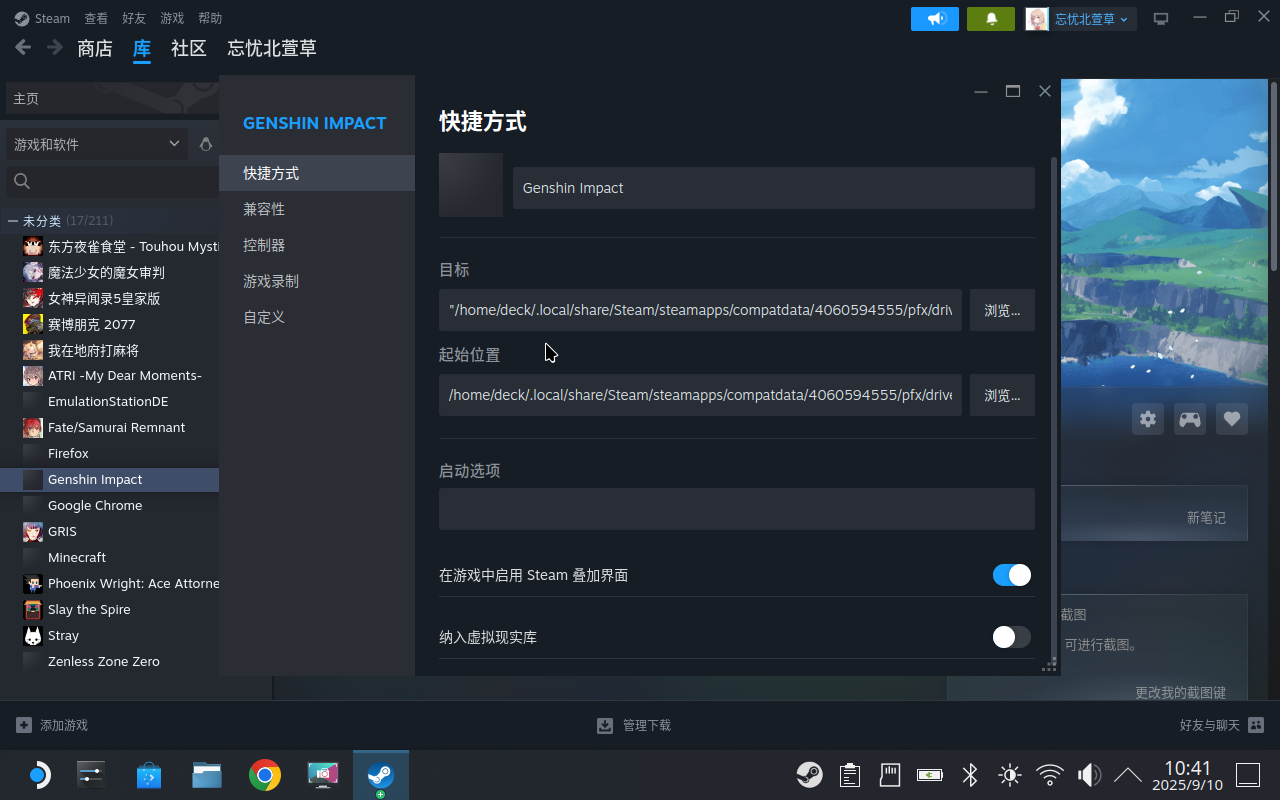Open the 忘忧北萱草 account dropdown
The image size is (1280, 800).
(1081, 19)
